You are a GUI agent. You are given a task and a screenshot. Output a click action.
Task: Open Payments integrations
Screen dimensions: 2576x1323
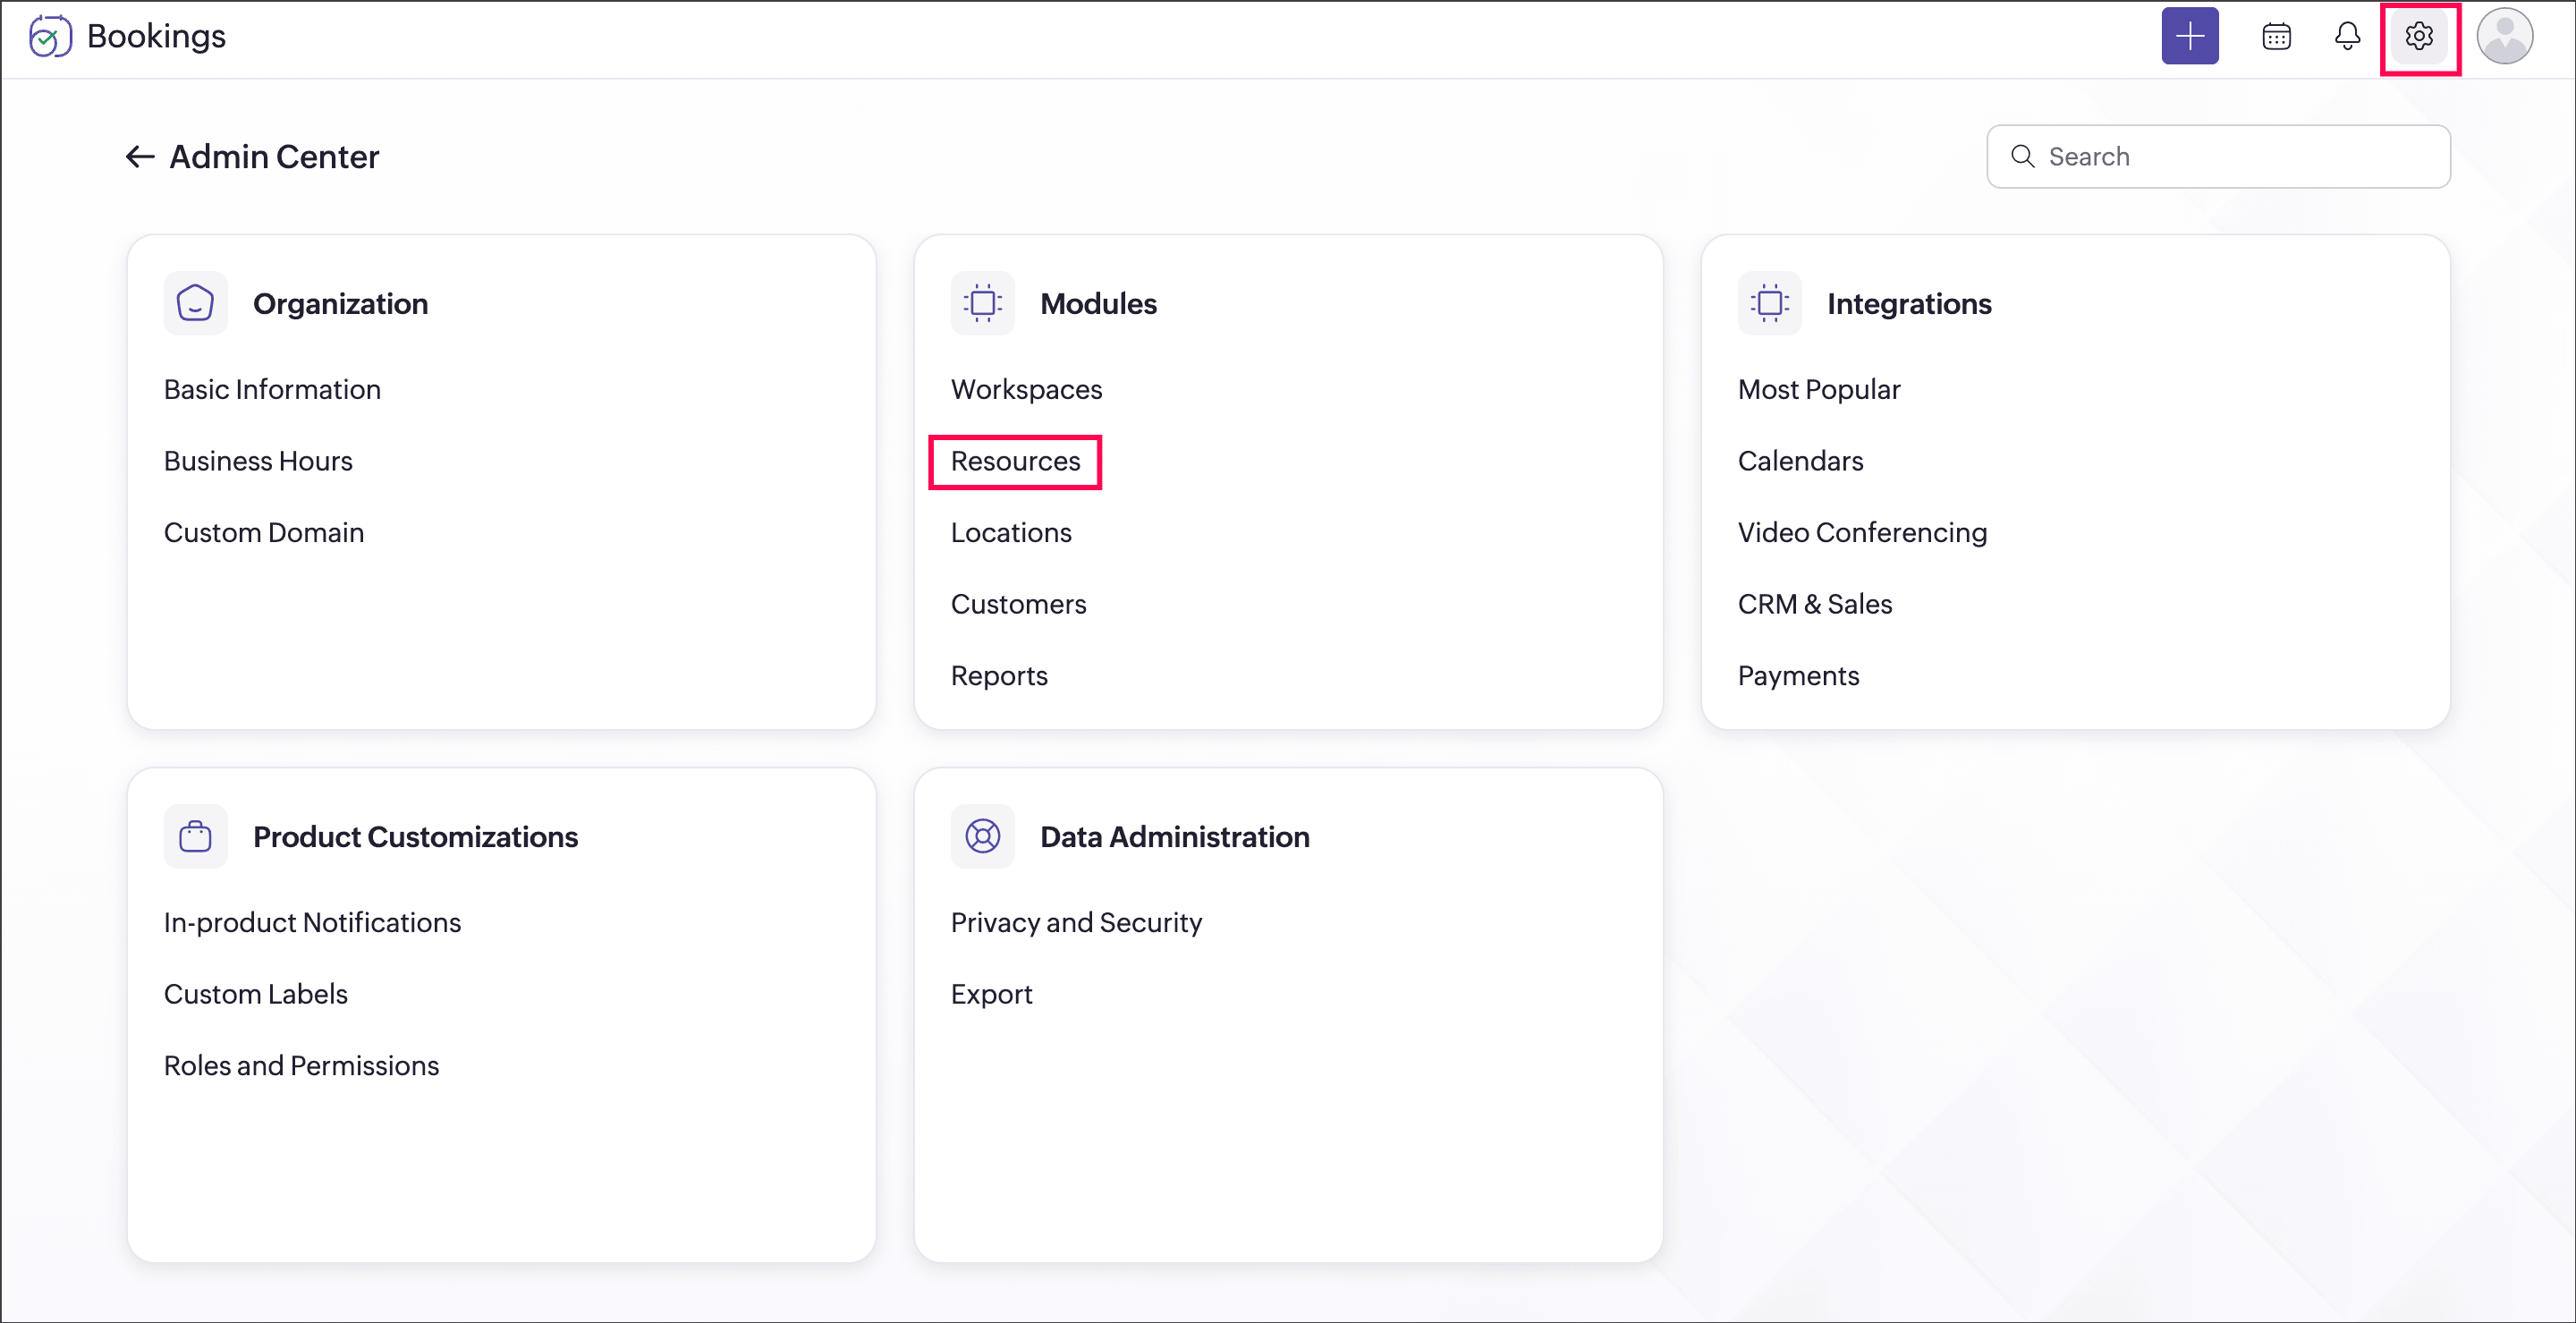(x=1798, y=676)
